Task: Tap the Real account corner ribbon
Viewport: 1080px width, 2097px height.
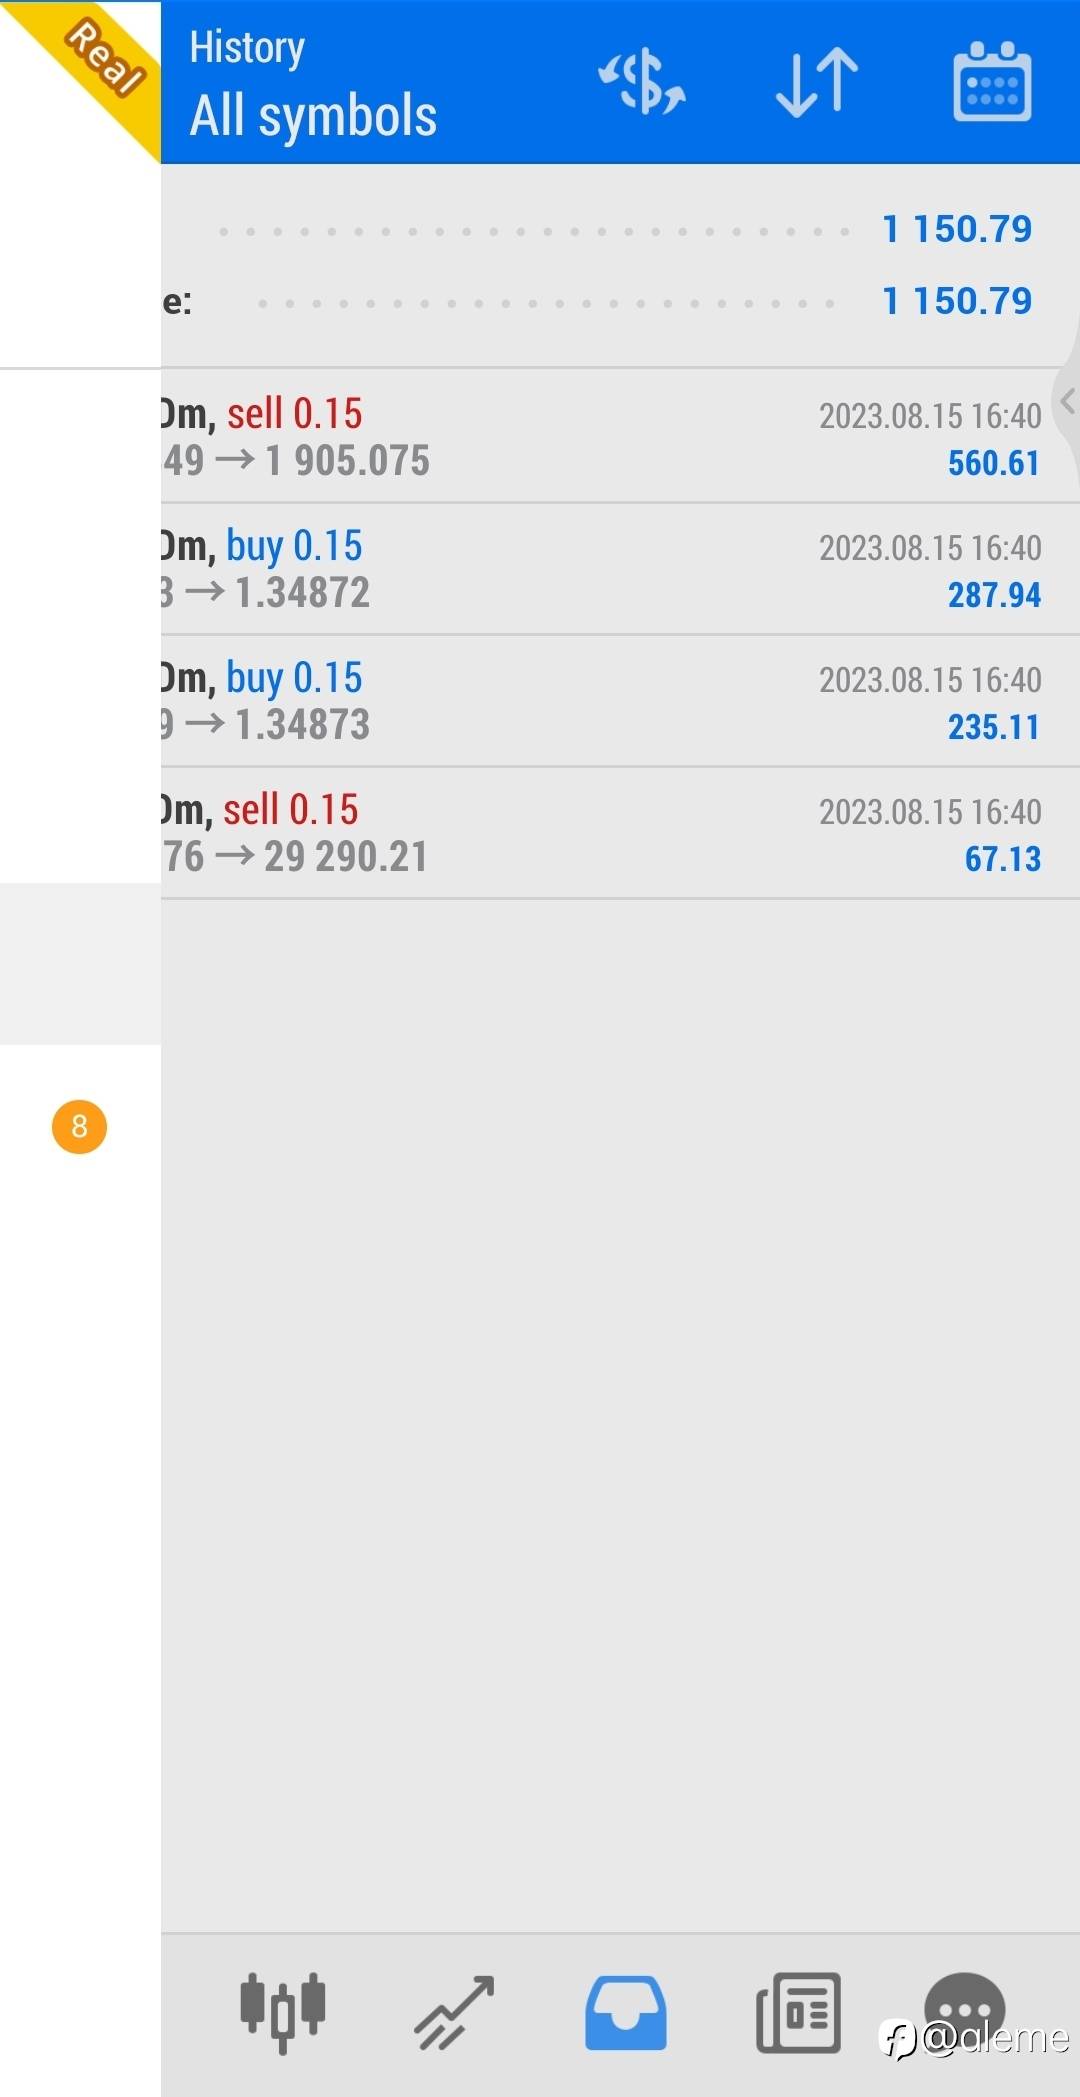Action: [100, 60]
